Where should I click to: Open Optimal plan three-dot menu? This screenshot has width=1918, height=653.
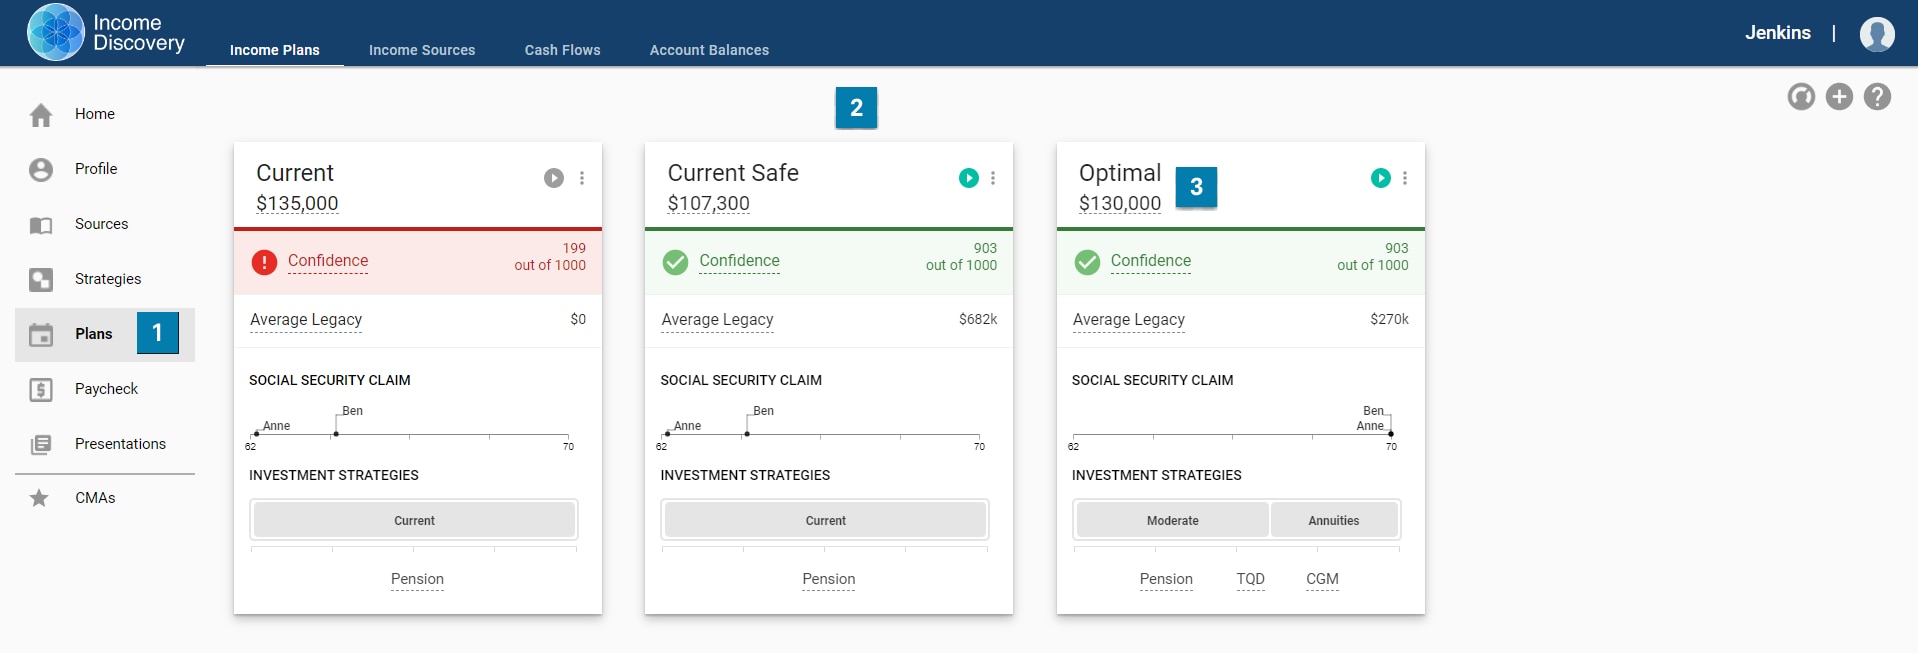click(1405, 178)
